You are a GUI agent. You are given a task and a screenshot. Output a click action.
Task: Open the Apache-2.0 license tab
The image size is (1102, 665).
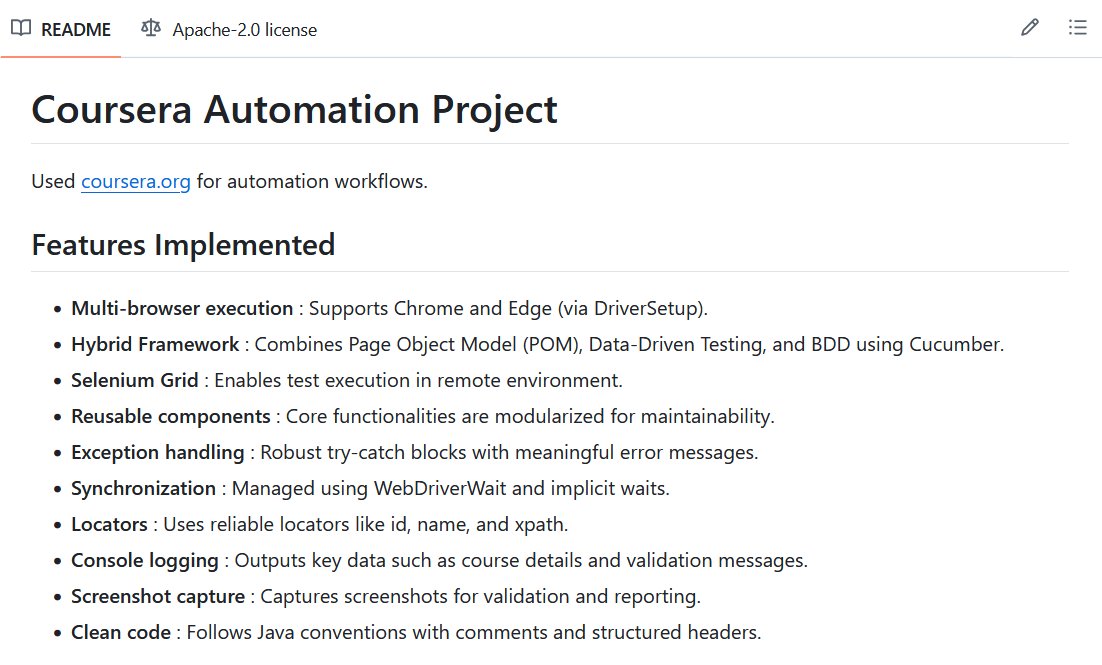[x=245, y=30]
